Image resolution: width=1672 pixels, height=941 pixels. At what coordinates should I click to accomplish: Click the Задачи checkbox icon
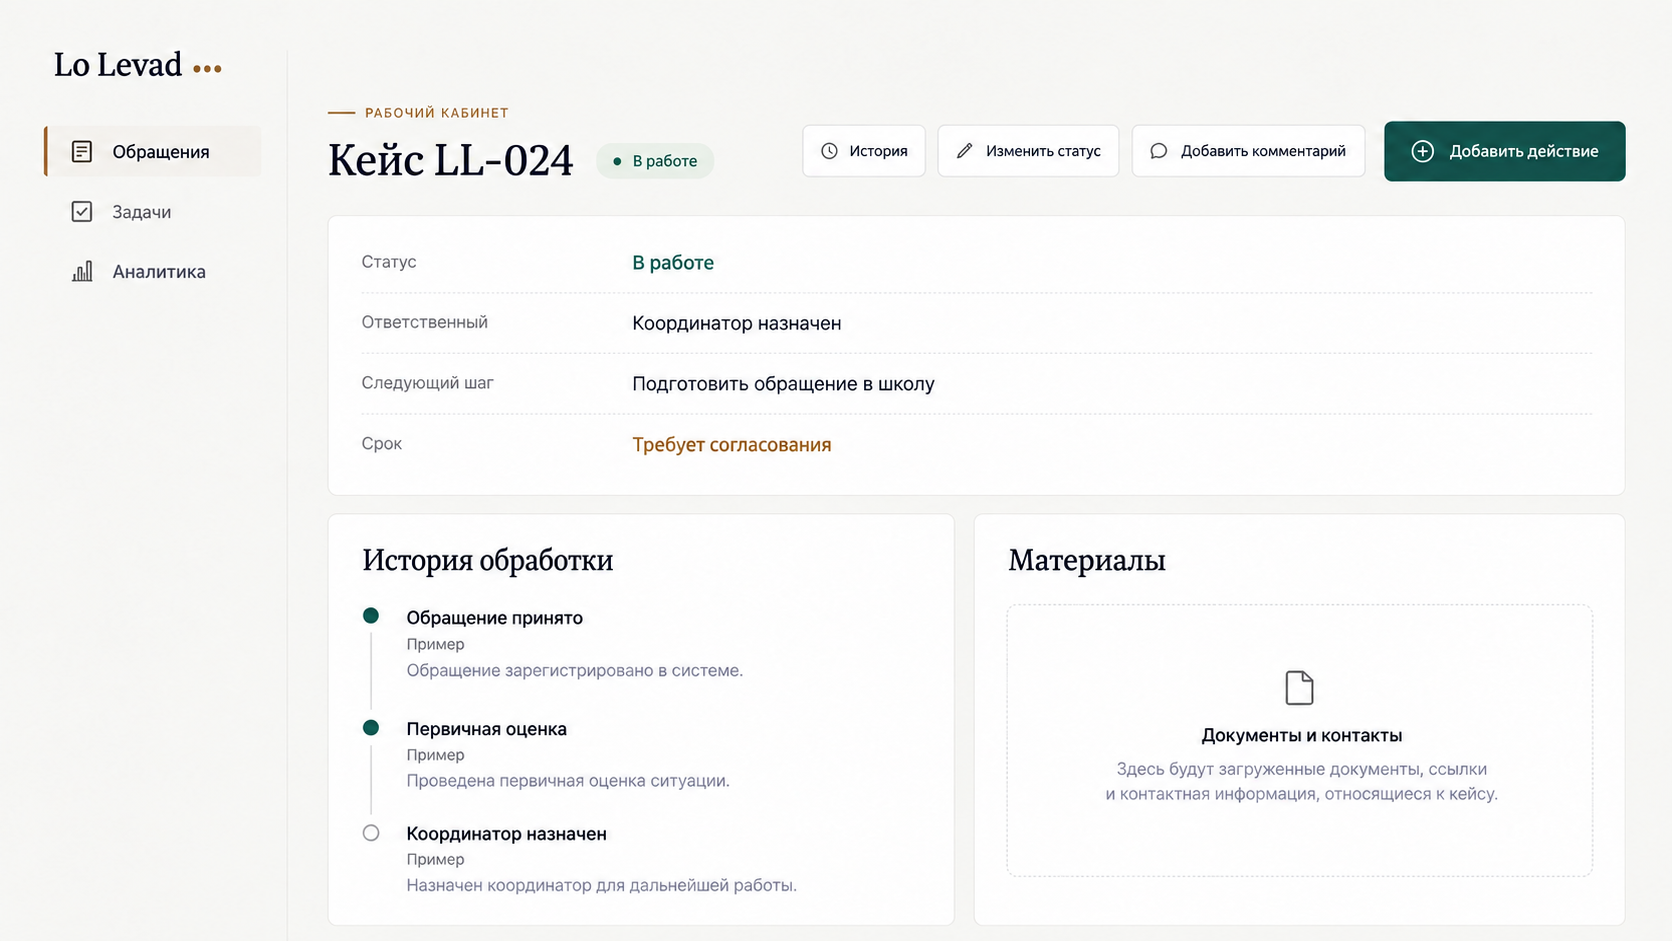82,211
